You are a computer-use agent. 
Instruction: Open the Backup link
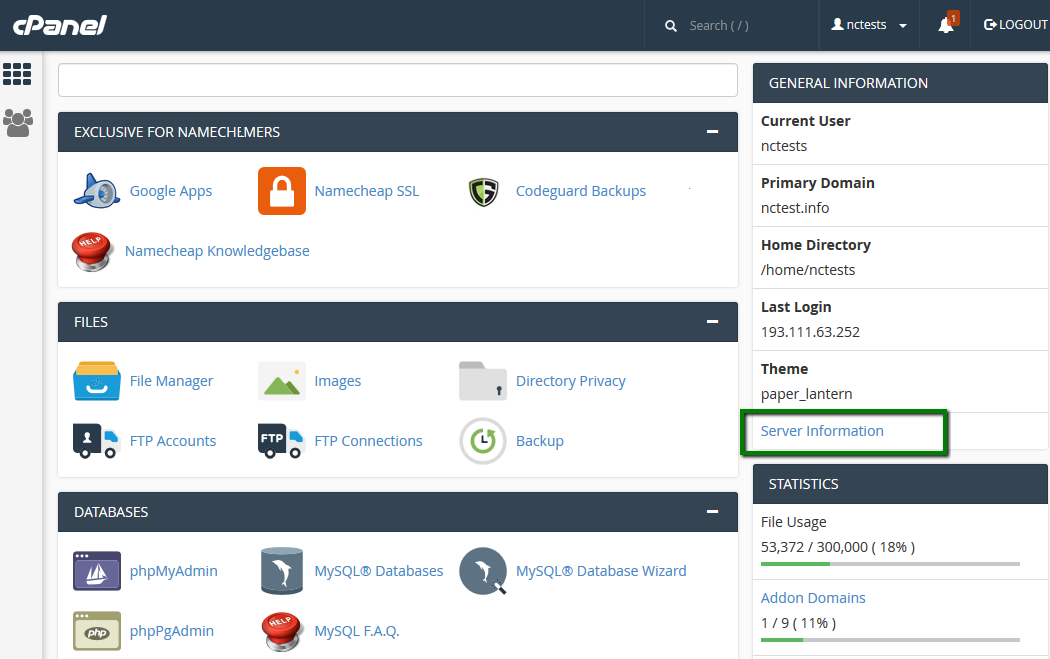pos(540,441)
